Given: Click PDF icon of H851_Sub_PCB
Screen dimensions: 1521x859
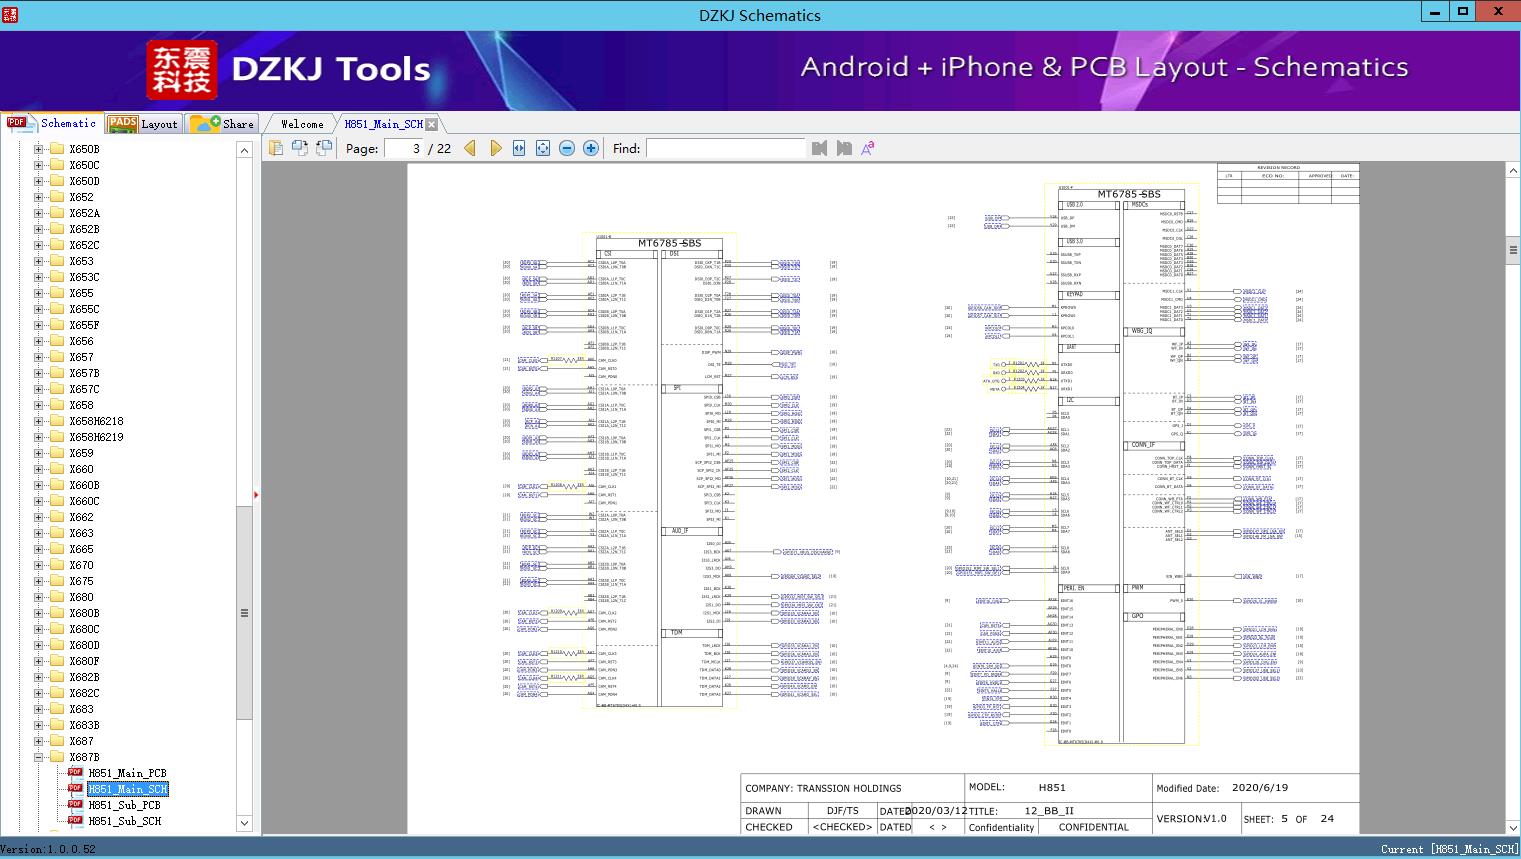Looking at the screenshot, I should coord(75,805).
